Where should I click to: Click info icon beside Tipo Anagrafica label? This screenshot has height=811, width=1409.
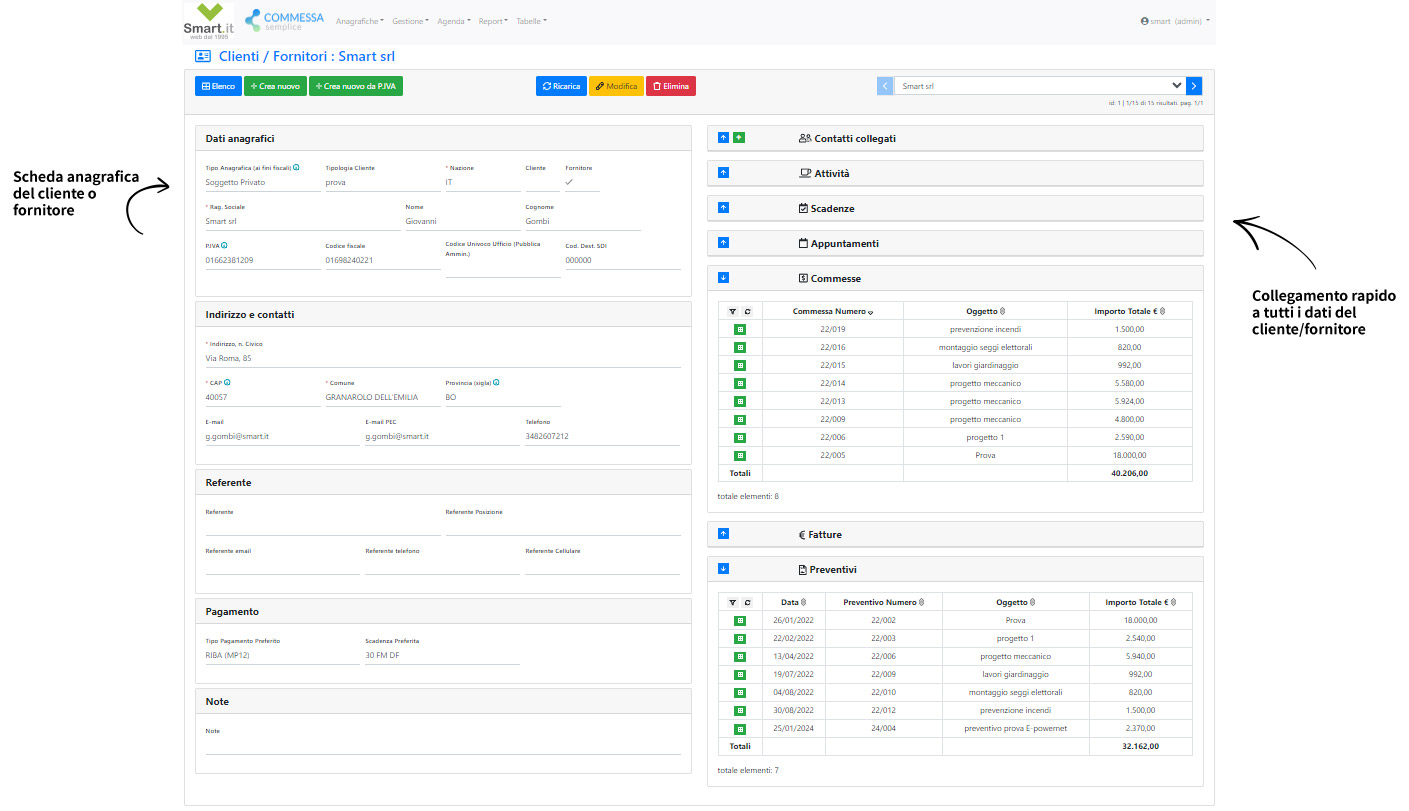pos(296,168)
